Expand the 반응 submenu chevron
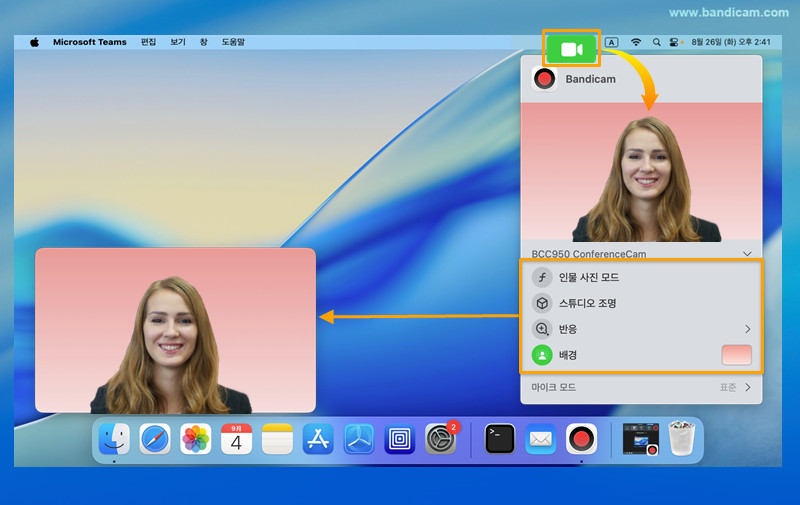 747,329
